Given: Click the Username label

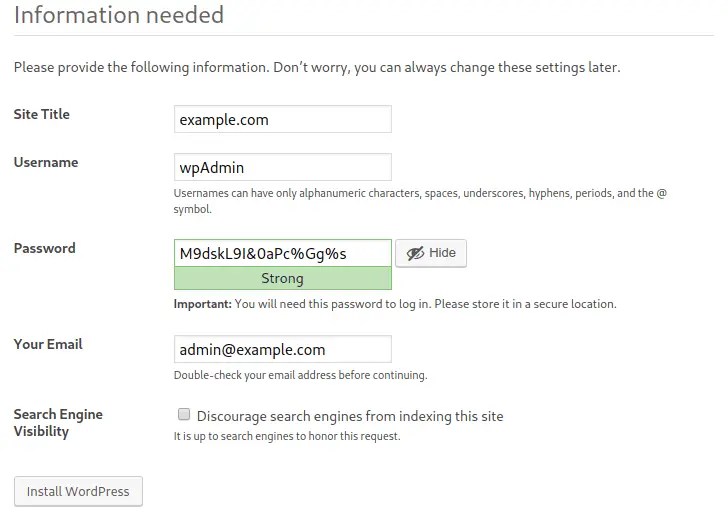Looking at the screenshot, I should pos(46,162).
